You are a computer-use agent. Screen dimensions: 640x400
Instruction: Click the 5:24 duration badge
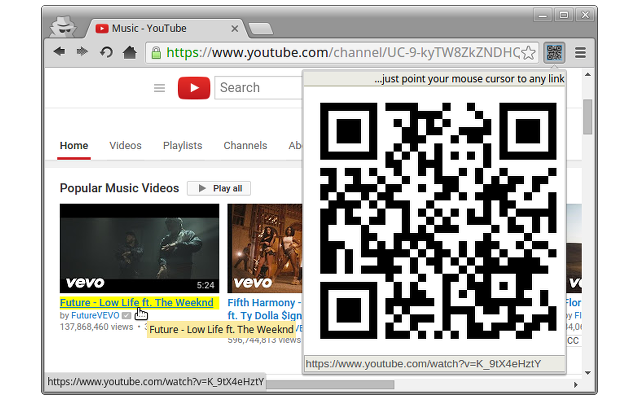[x=205, y=285]
